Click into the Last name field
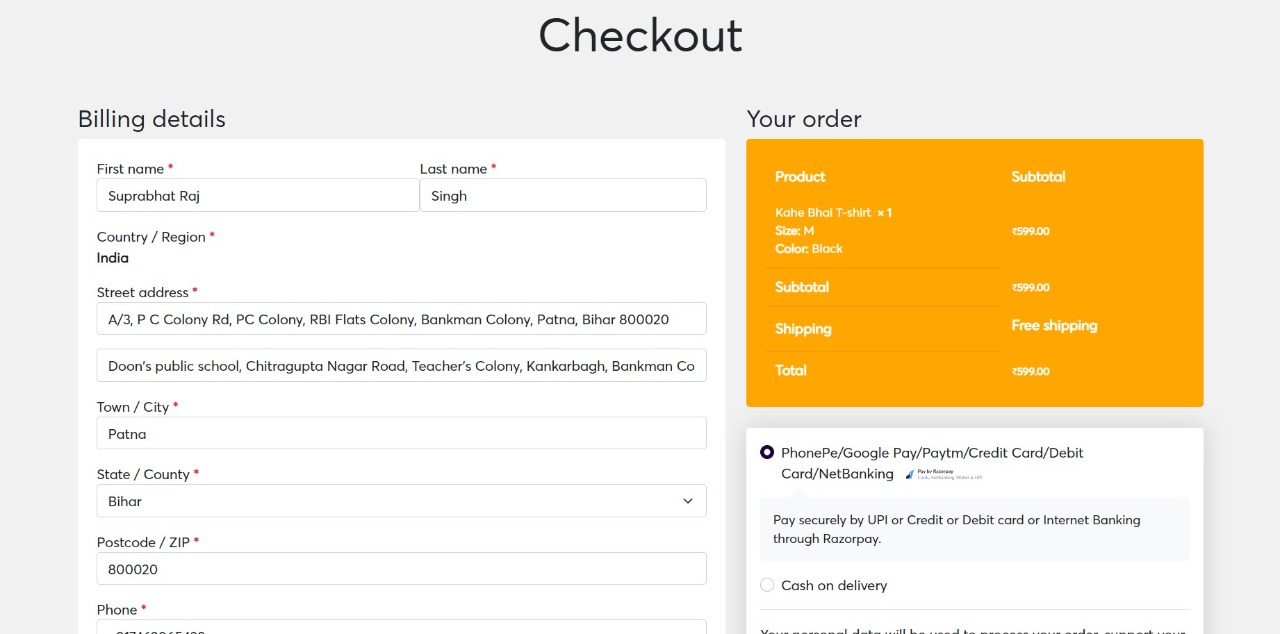This screenshot has height=634, width=1280. coord(562,196)
